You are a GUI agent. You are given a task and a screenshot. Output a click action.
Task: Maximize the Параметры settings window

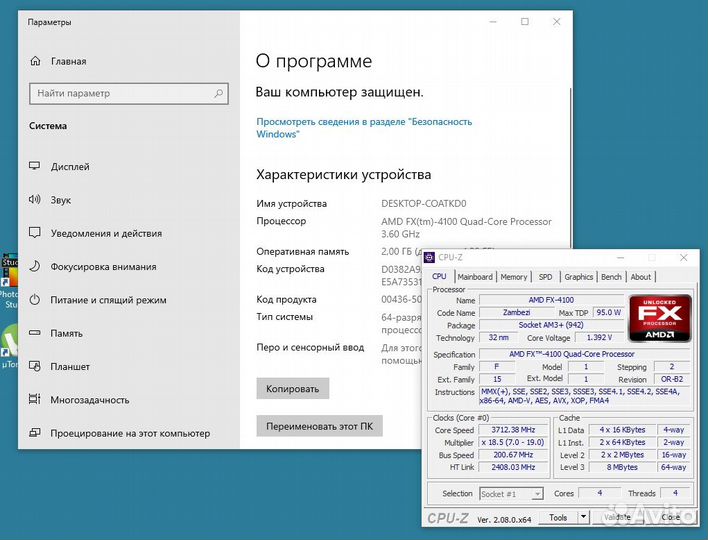click(525, 22)
